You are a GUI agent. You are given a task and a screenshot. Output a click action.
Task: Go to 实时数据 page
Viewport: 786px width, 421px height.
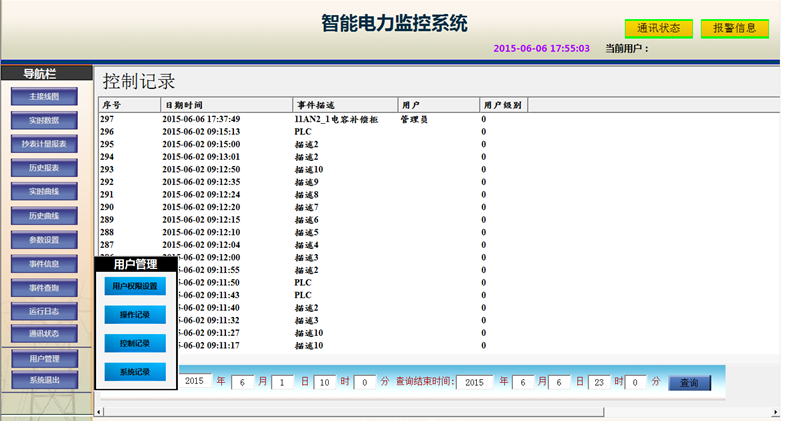coord(44,121)
